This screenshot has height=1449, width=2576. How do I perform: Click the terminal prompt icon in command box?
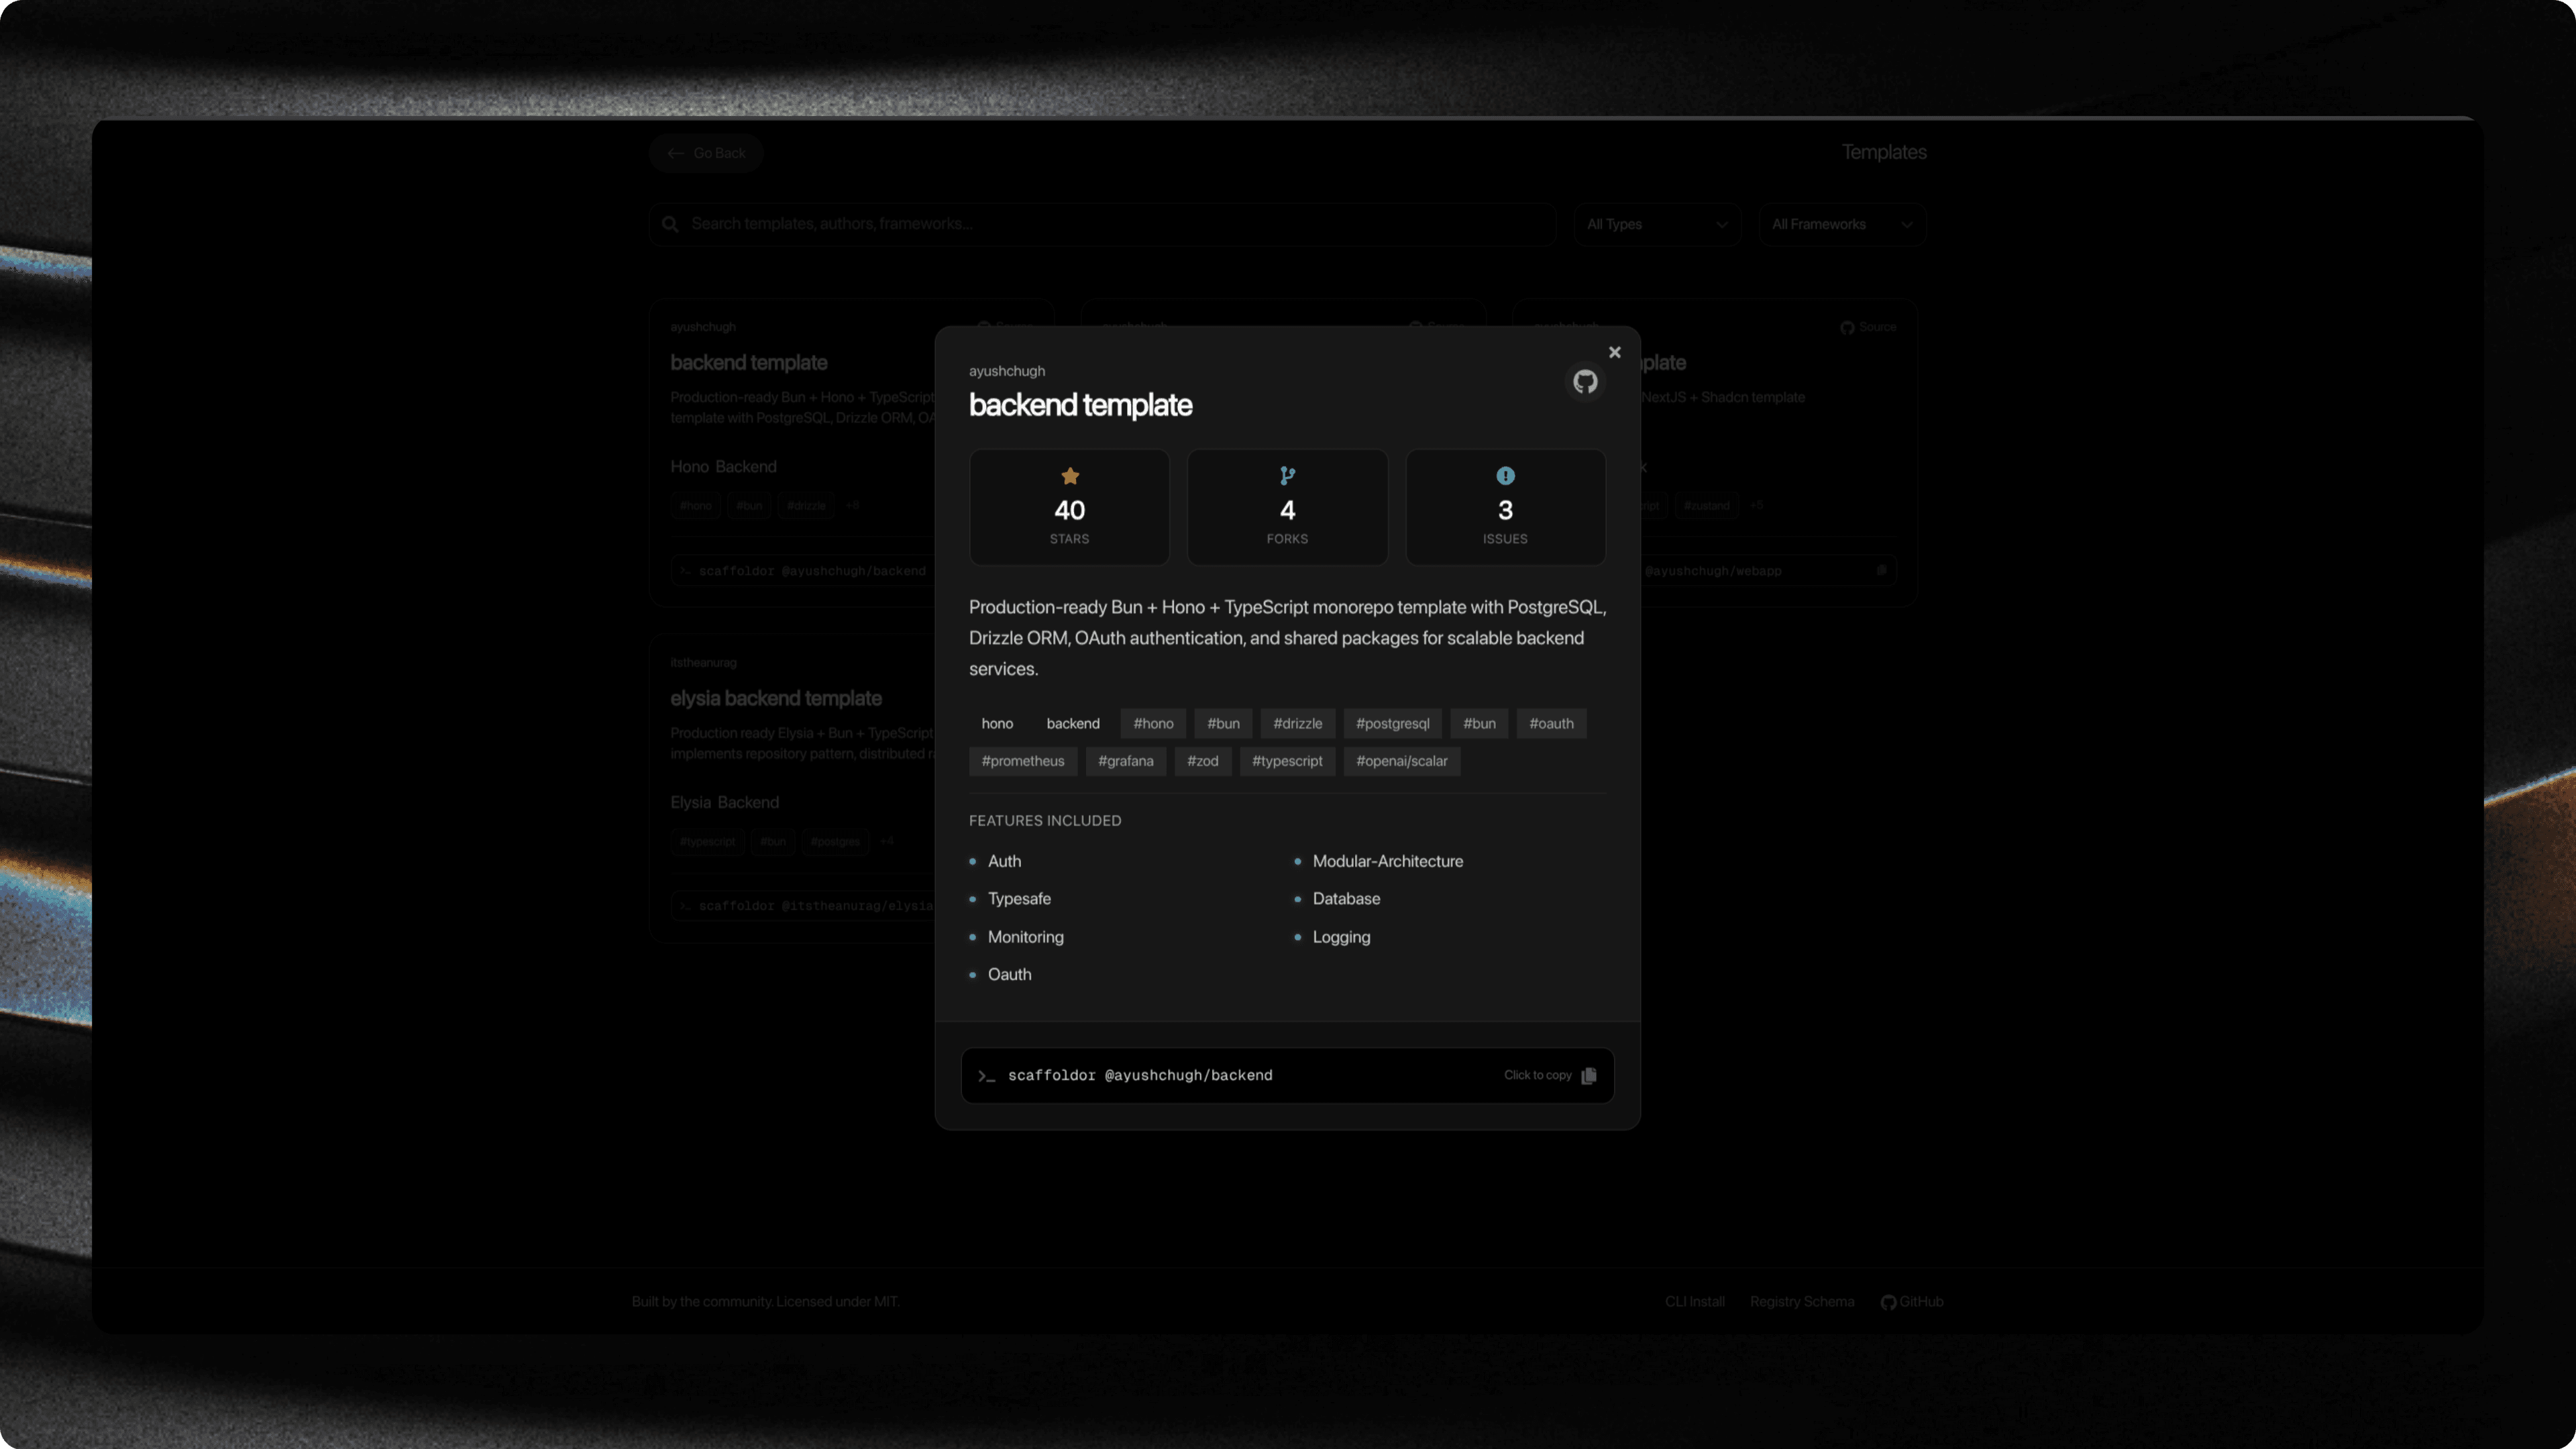coord(986,1076)
